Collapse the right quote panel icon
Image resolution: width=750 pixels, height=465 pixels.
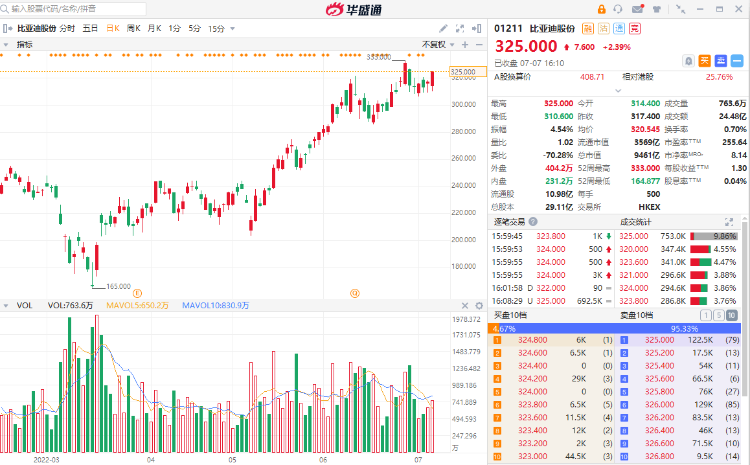(x=476, y=29)
